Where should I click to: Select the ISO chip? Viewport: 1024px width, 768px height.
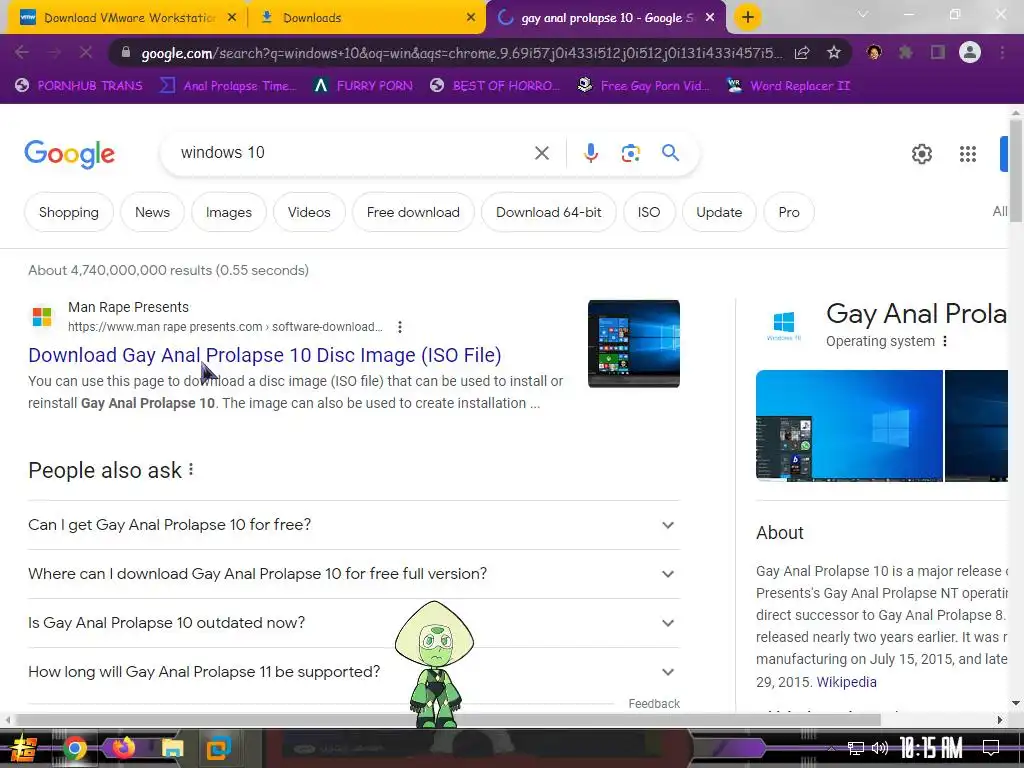[648, 212]
